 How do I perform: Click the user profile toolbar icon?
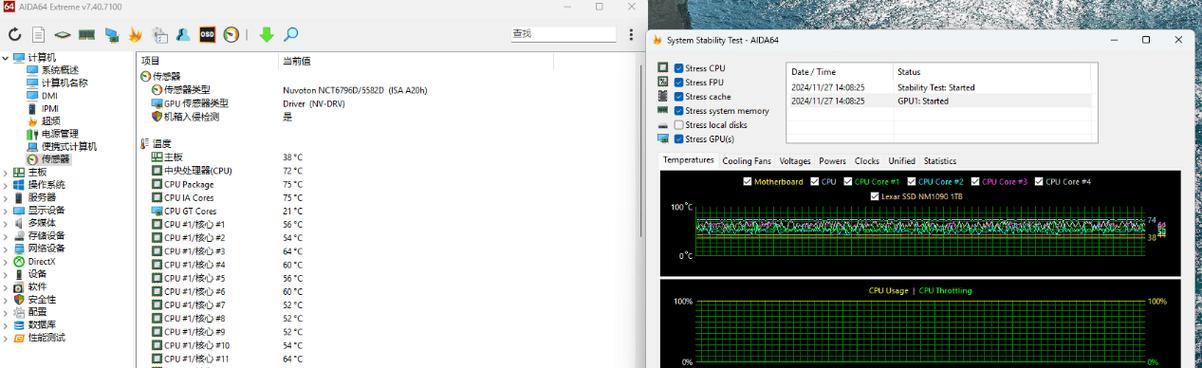(183, 35)
